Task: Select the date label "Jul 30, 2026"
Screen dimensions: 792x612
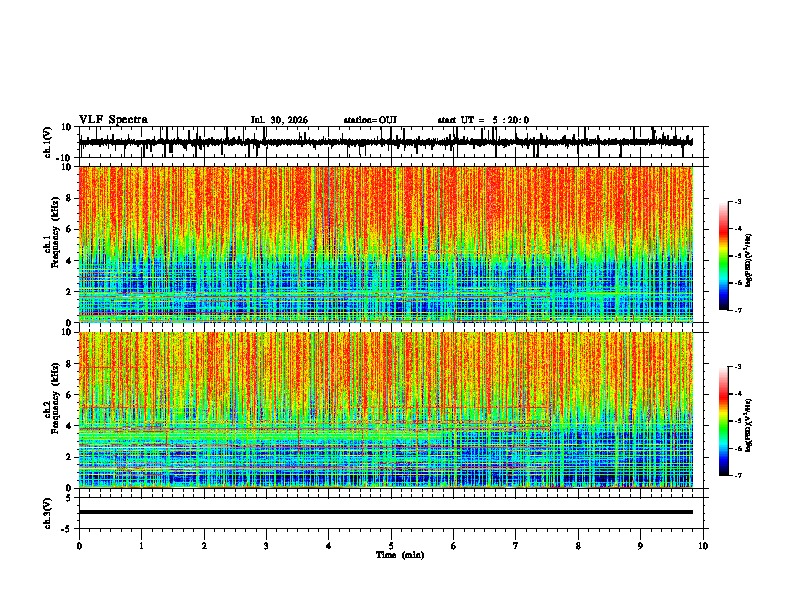Action: tap(279, 120)
